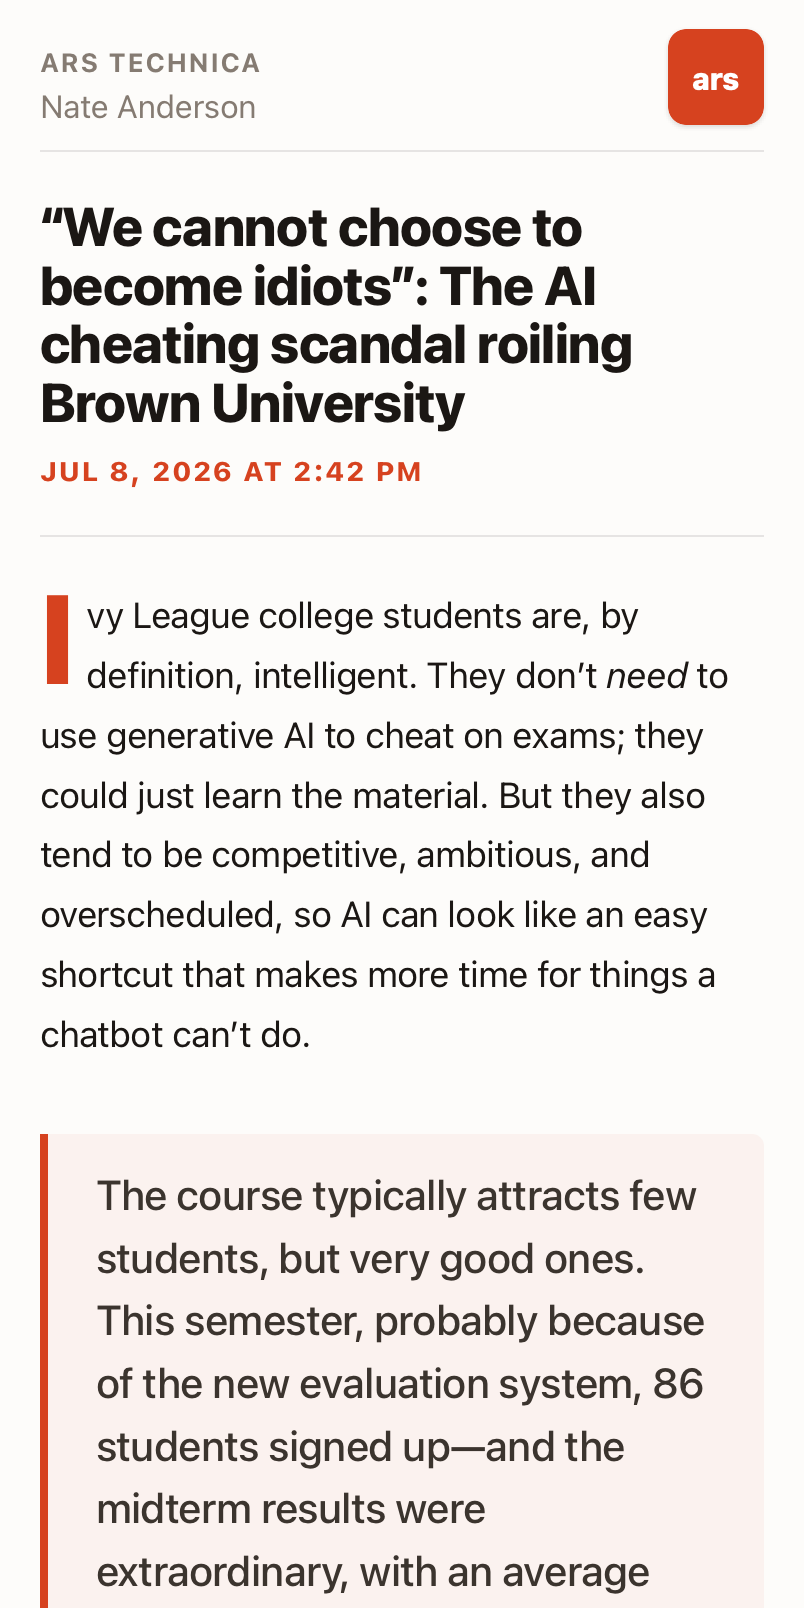Click the phrase 'use generative AI to cheat'
The image size is (804, 1608).
231,736
